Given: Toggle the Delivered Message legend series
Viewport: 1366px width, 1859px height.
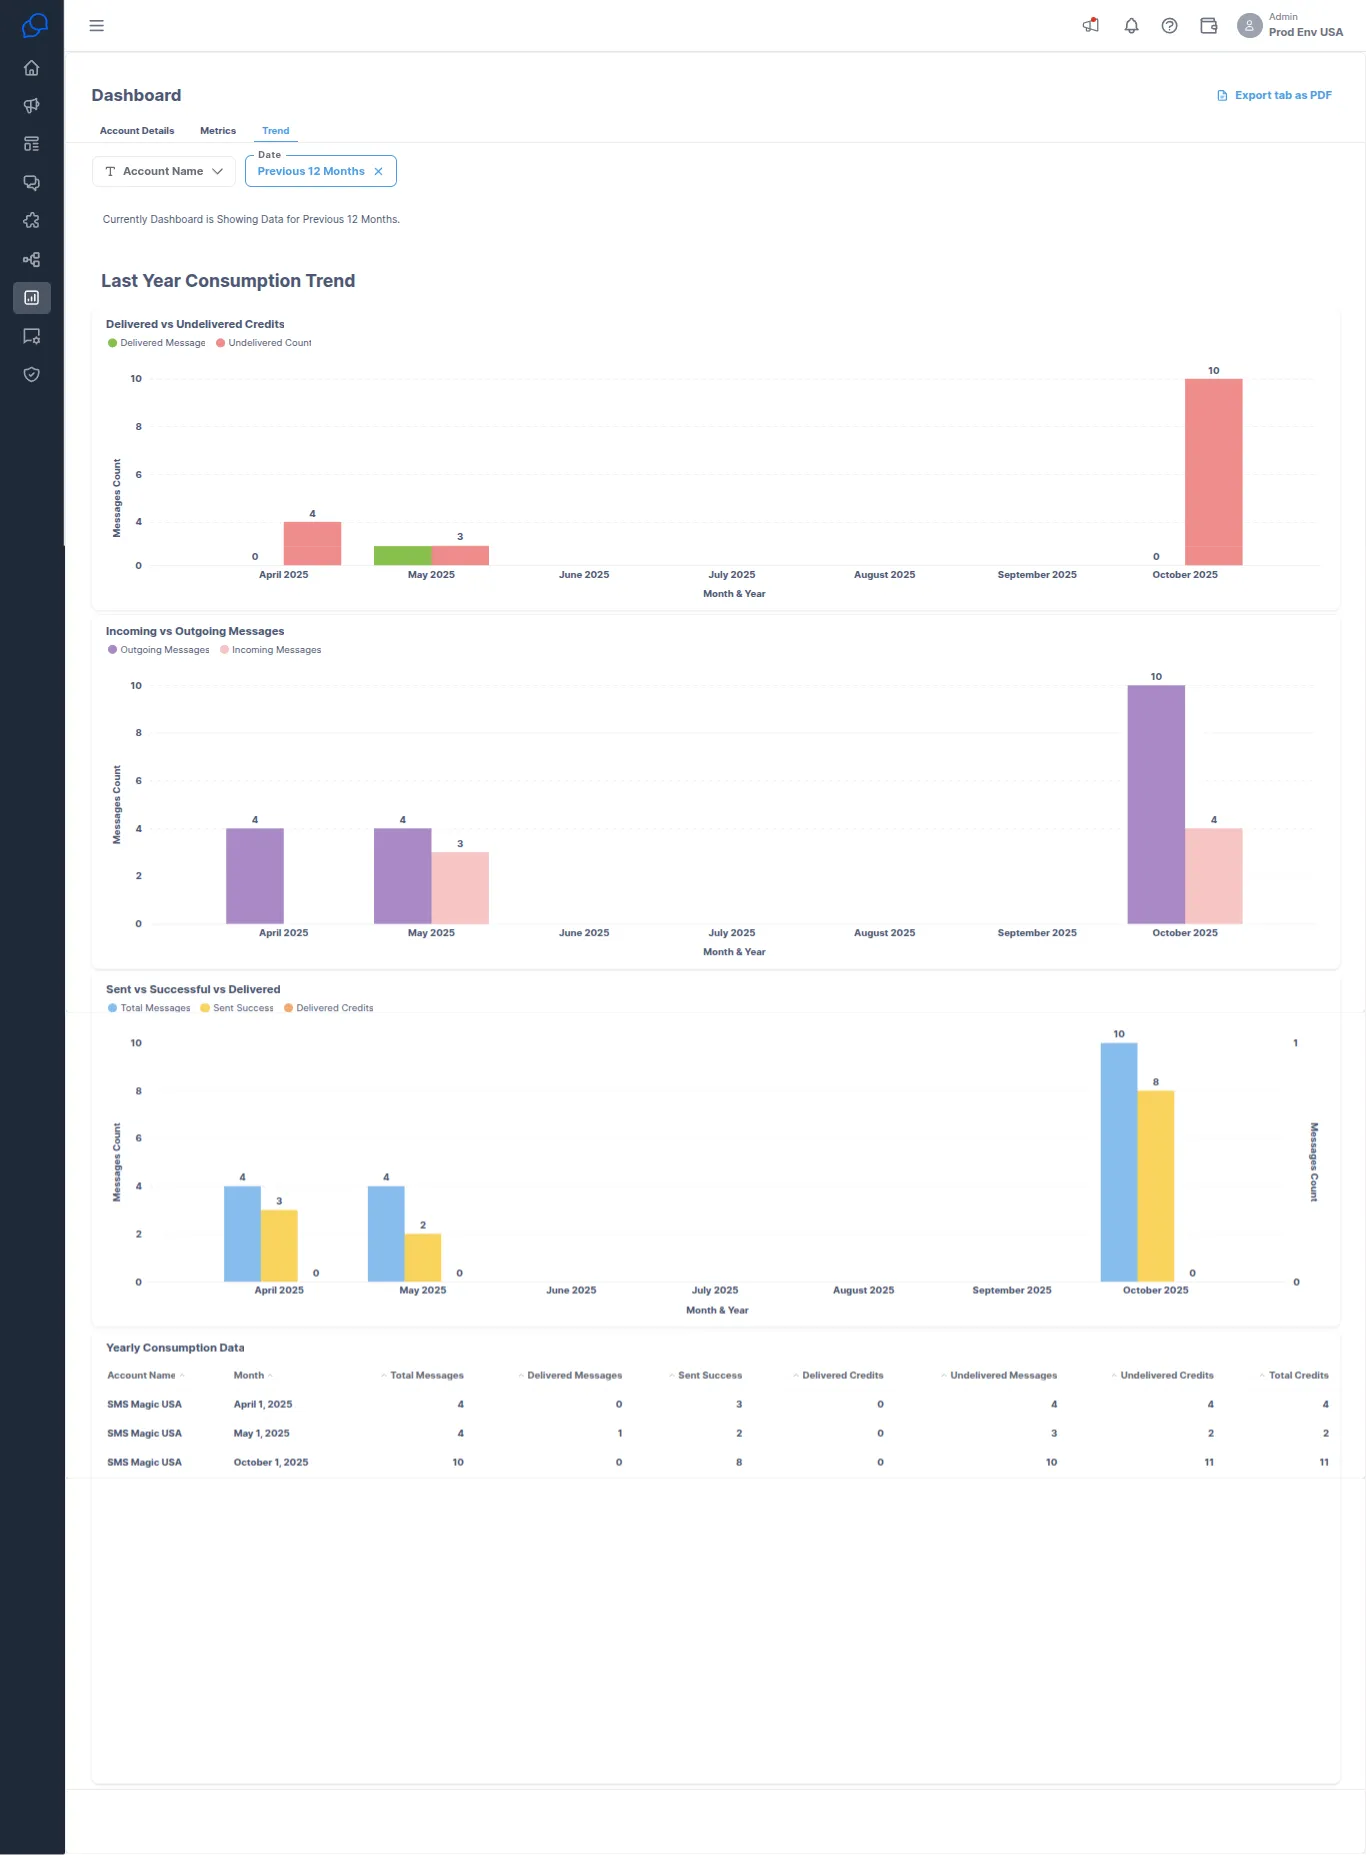Looking at the screenshot, I should [157, 343].
